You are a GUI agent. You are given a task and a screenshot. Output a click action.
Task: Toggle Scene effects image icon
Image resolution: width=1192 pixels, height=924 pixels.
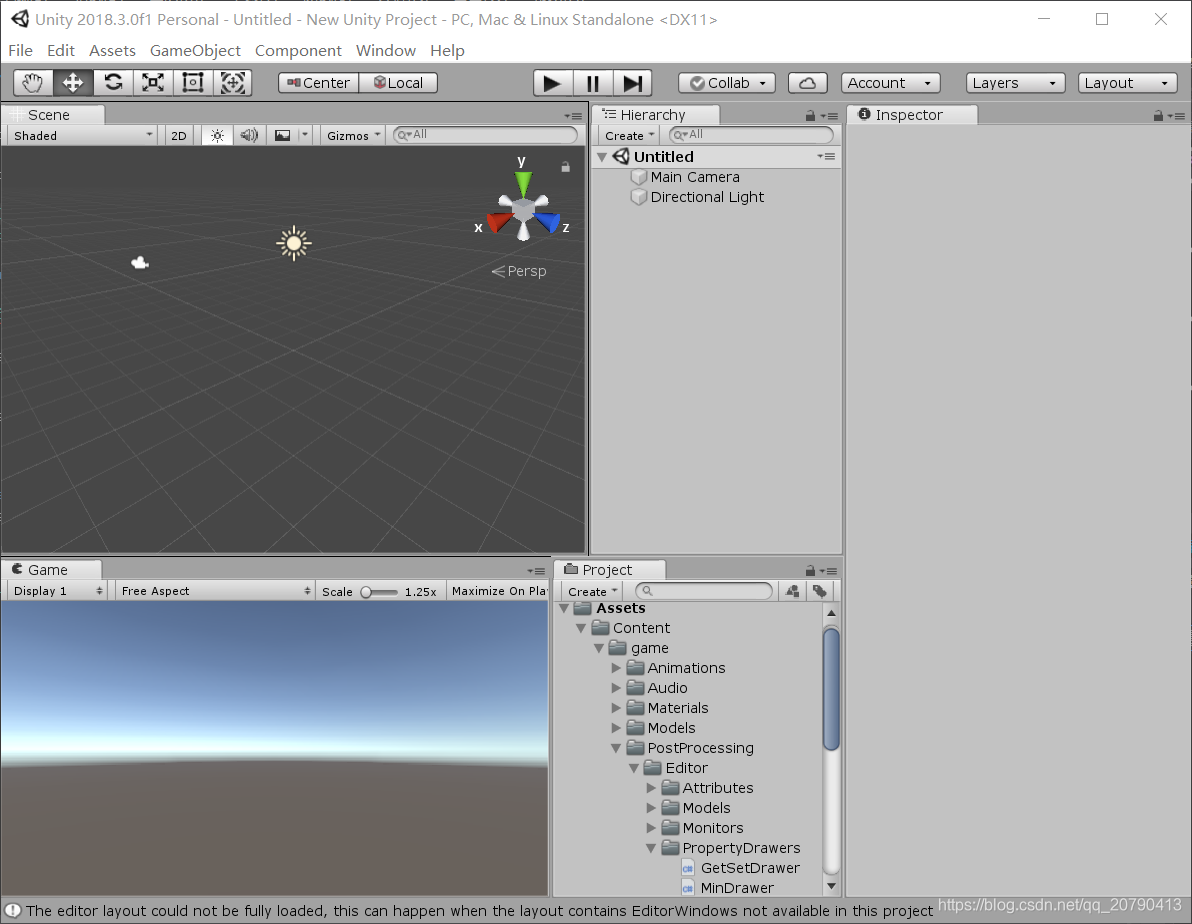pos(282,135)
